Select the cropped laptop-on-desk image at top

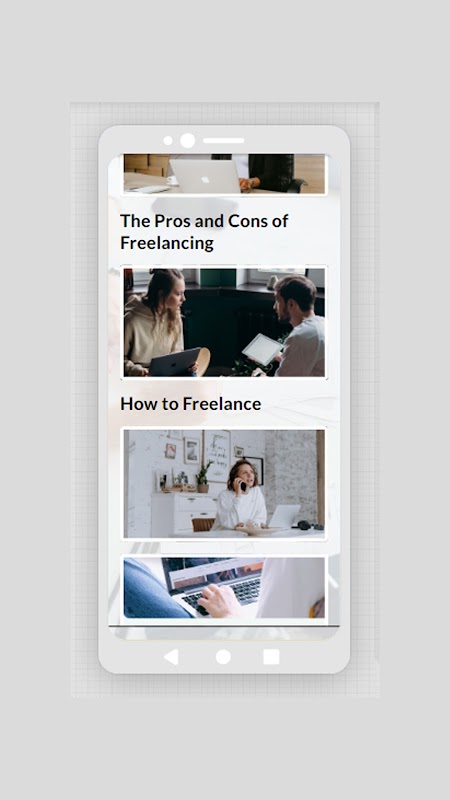(x=224, y=174)
